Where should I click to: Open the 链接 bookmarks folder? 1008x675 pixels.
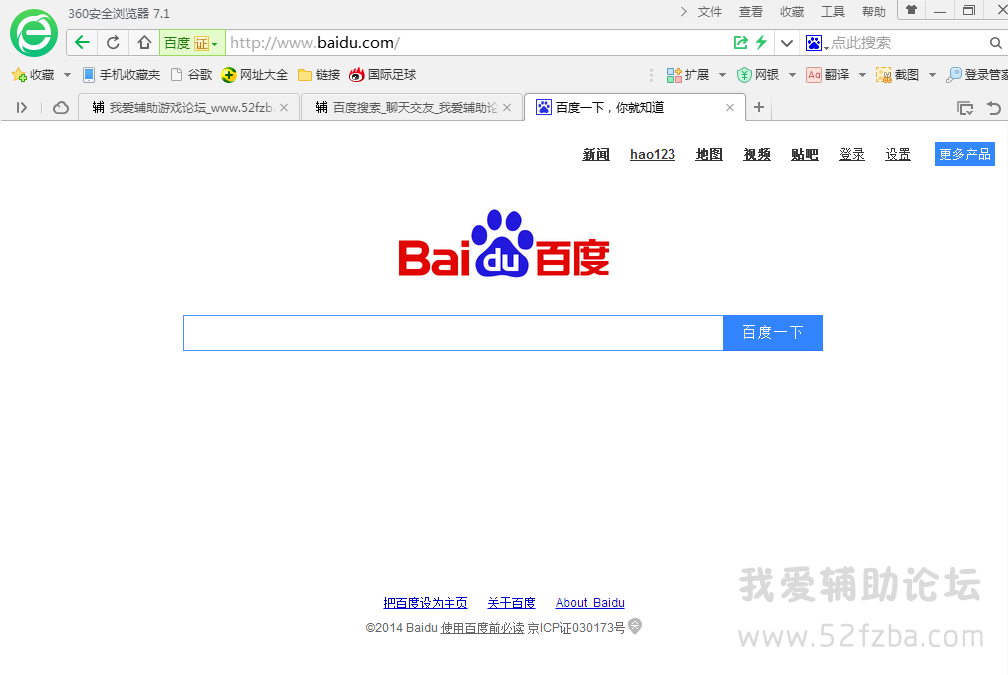tap(319, 75)
